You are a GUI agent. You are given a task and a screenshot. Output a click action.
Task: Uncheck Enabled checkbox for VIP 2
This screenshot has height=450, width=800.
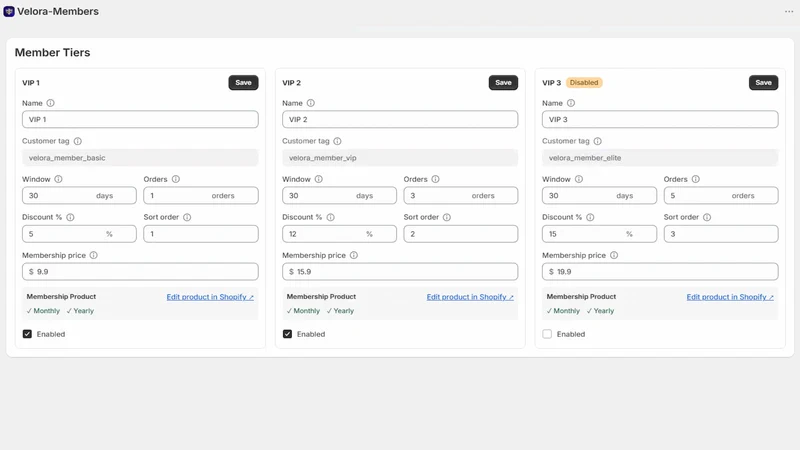(287, 334)
